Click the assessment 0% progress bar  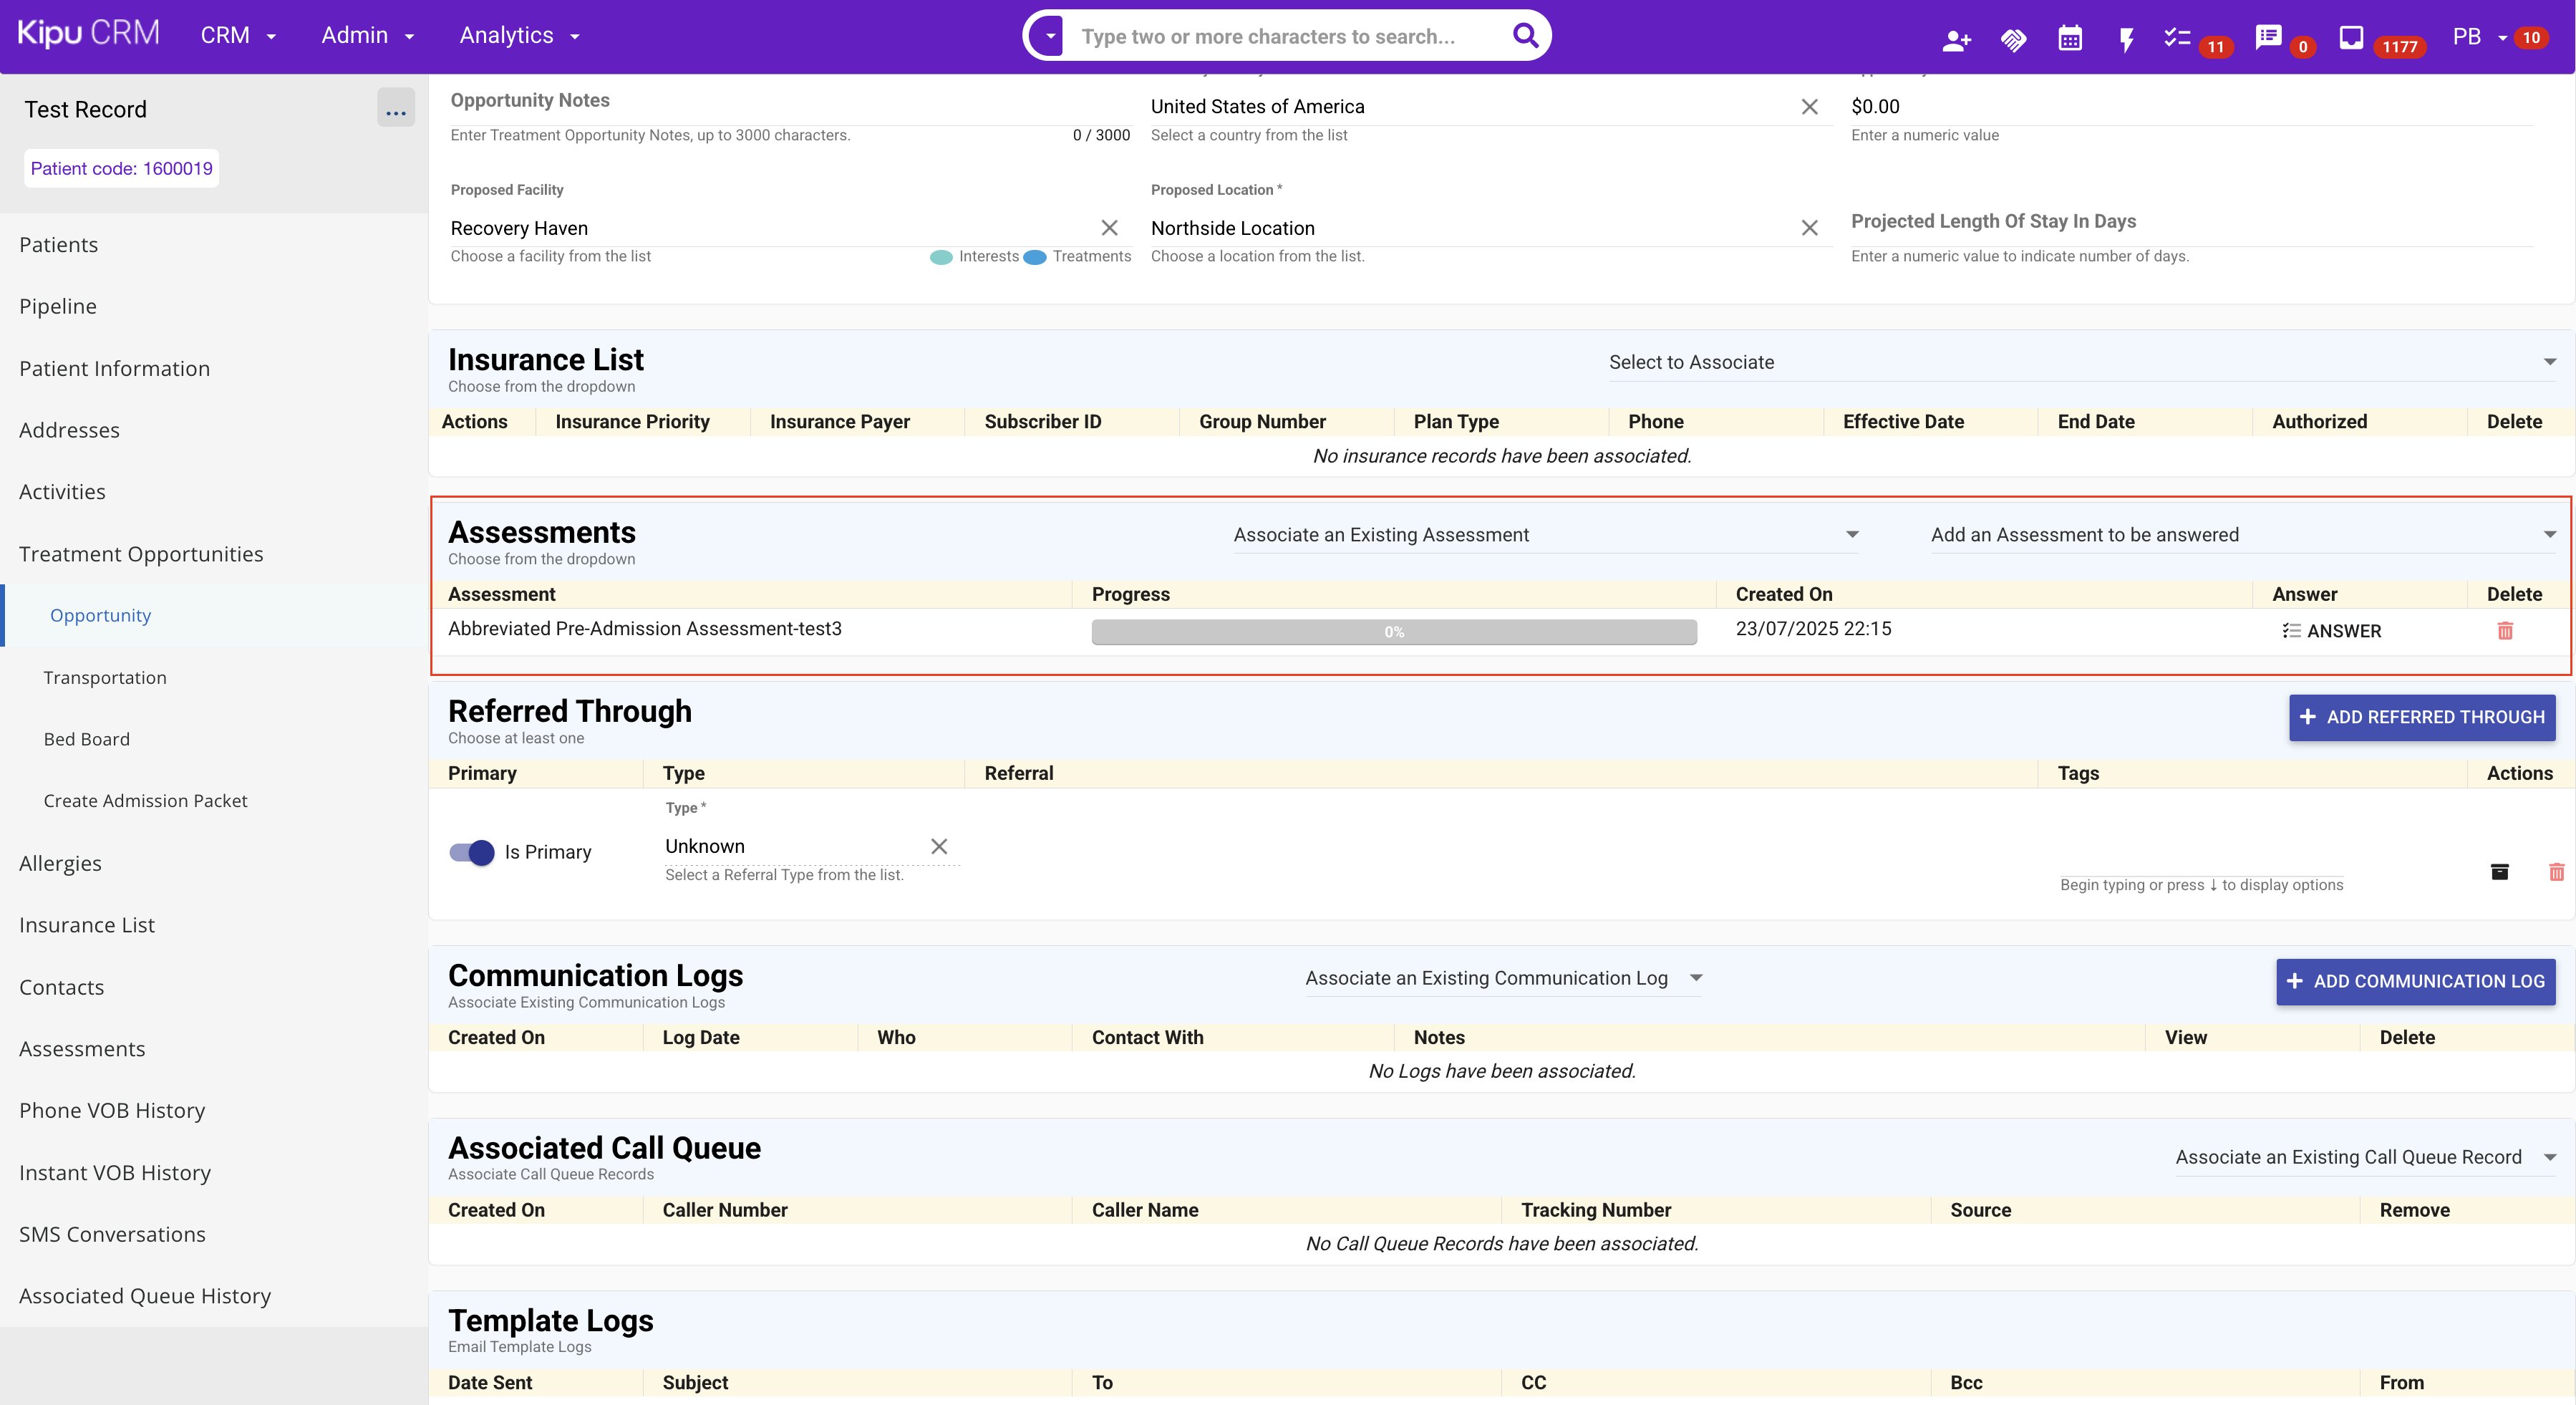[1393, 632]
